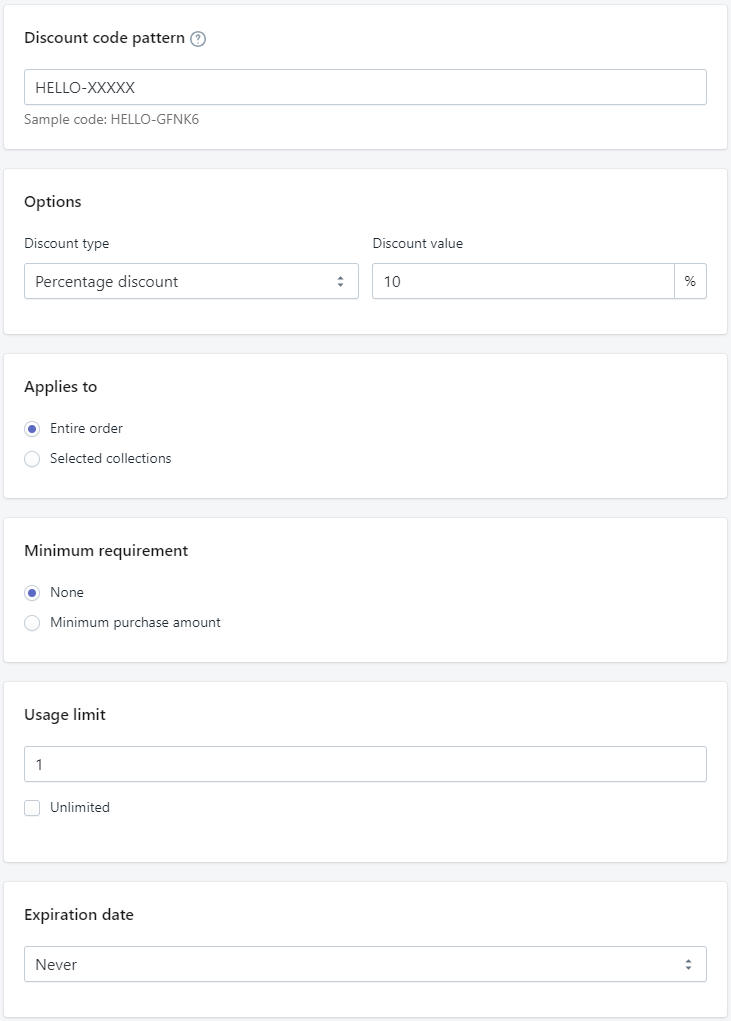Click the Options section heading
Image resolution: width=731 pixels, height=1021 pixels.
(53, 202)
